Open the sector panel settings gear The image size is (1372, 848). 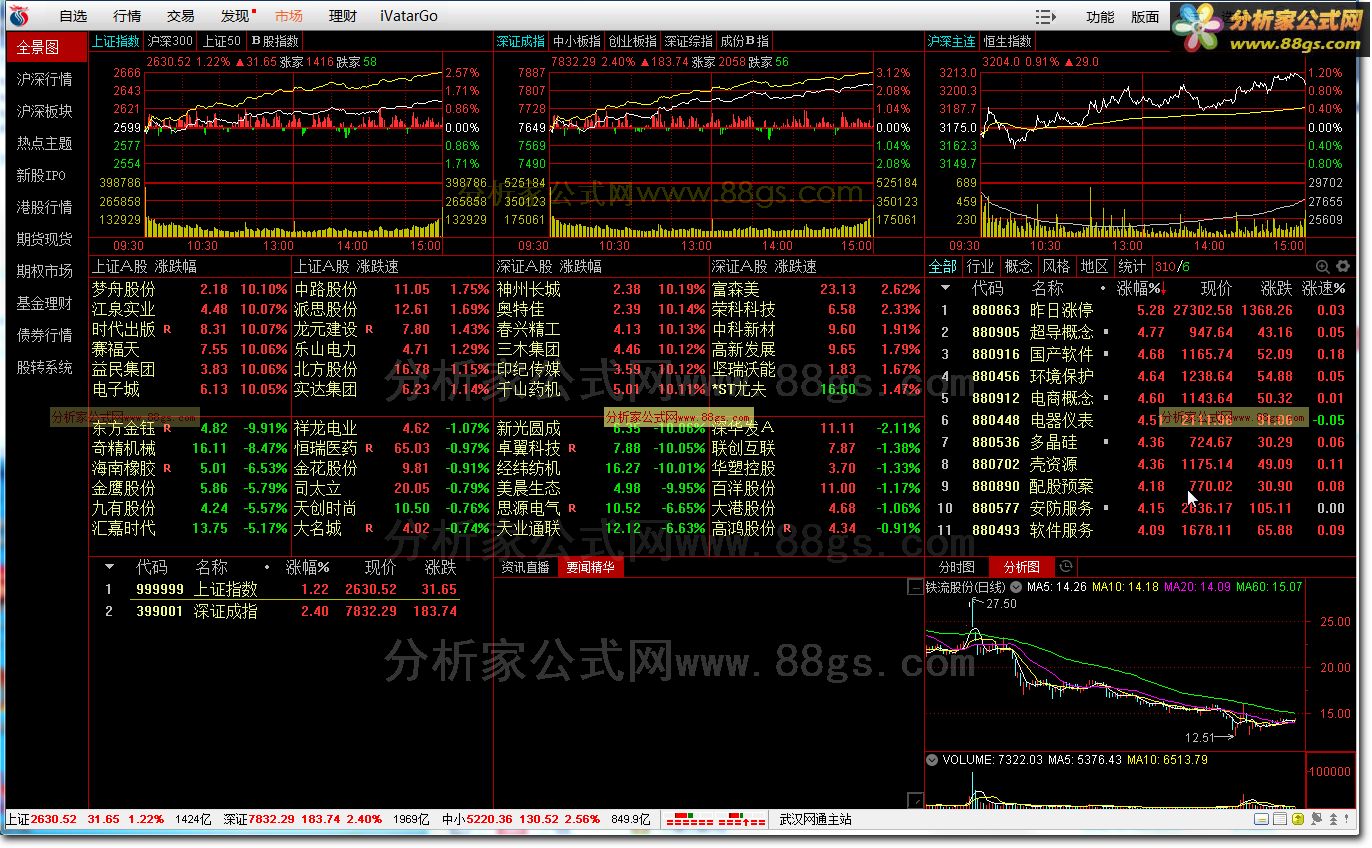click(1342, 266)
